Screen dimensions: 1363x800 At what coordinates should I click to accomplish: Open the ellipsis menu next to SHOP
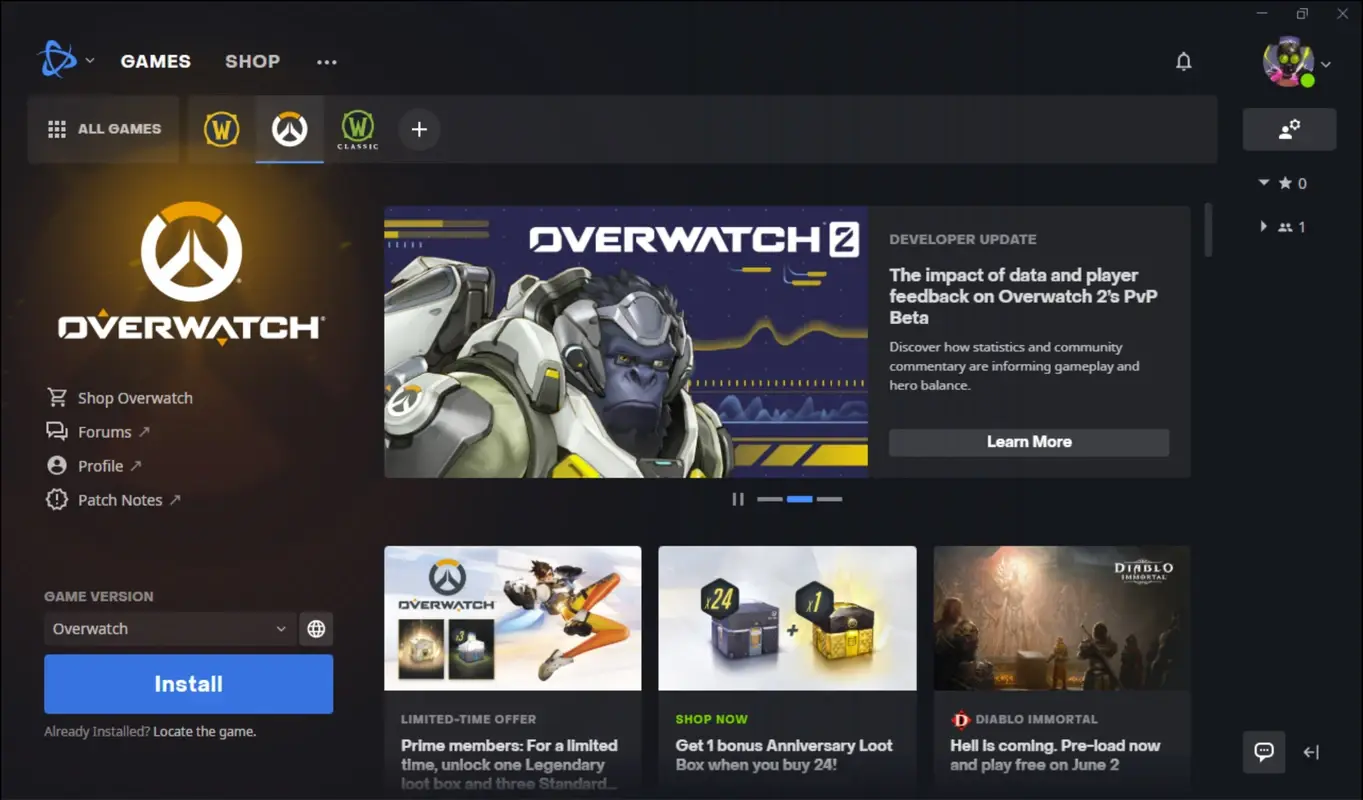[x=326, y=61]
